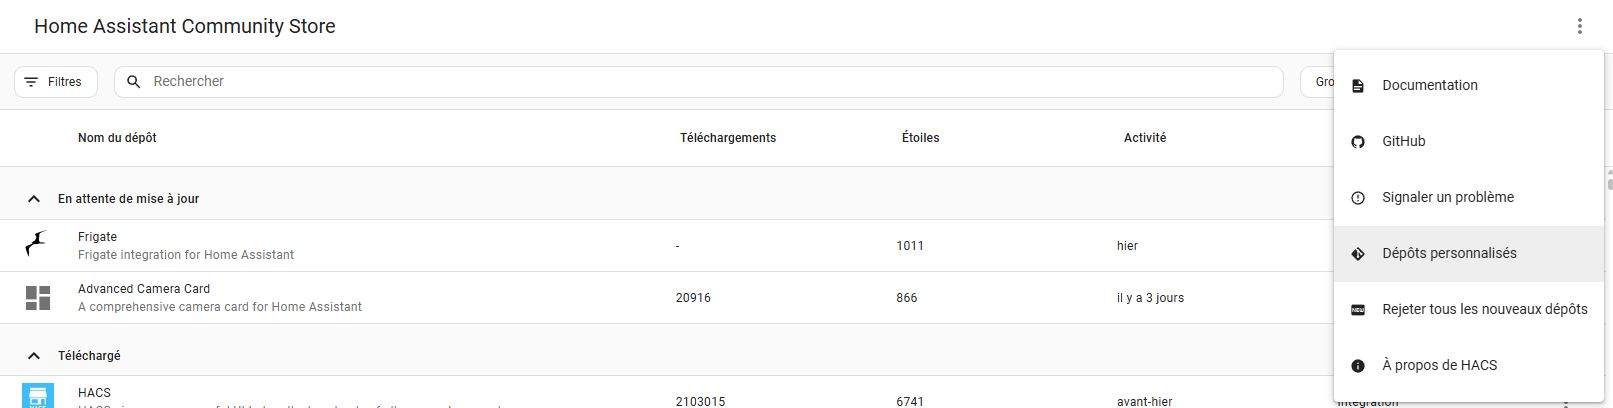Collapse the 'Téléchargé' group section
Viewport: 1613px width, 408px height.
34,356
